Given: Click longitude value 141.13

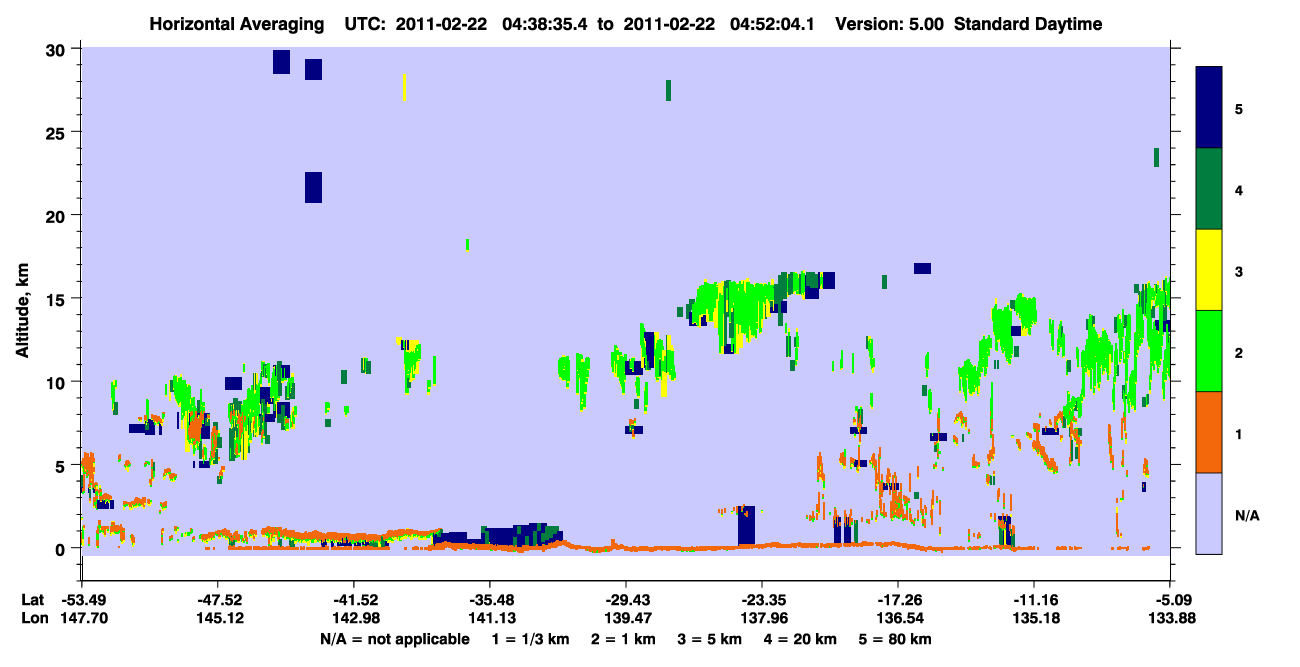Looking at the screenshot, I should tap(490, 619).
